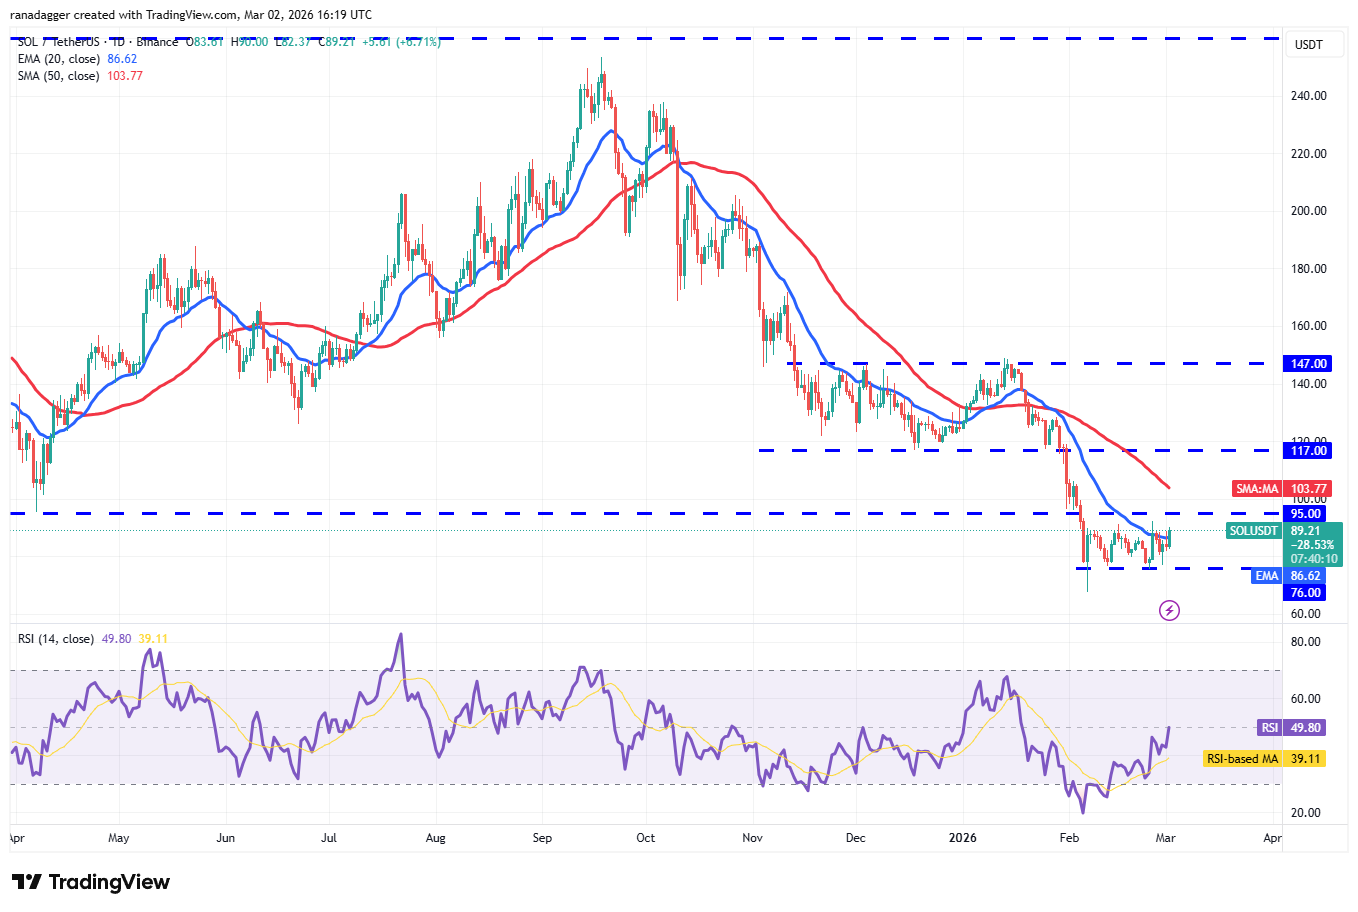Click the TradingView logo in the bottom corner
1358x912 pixels.
coord(88,883)
